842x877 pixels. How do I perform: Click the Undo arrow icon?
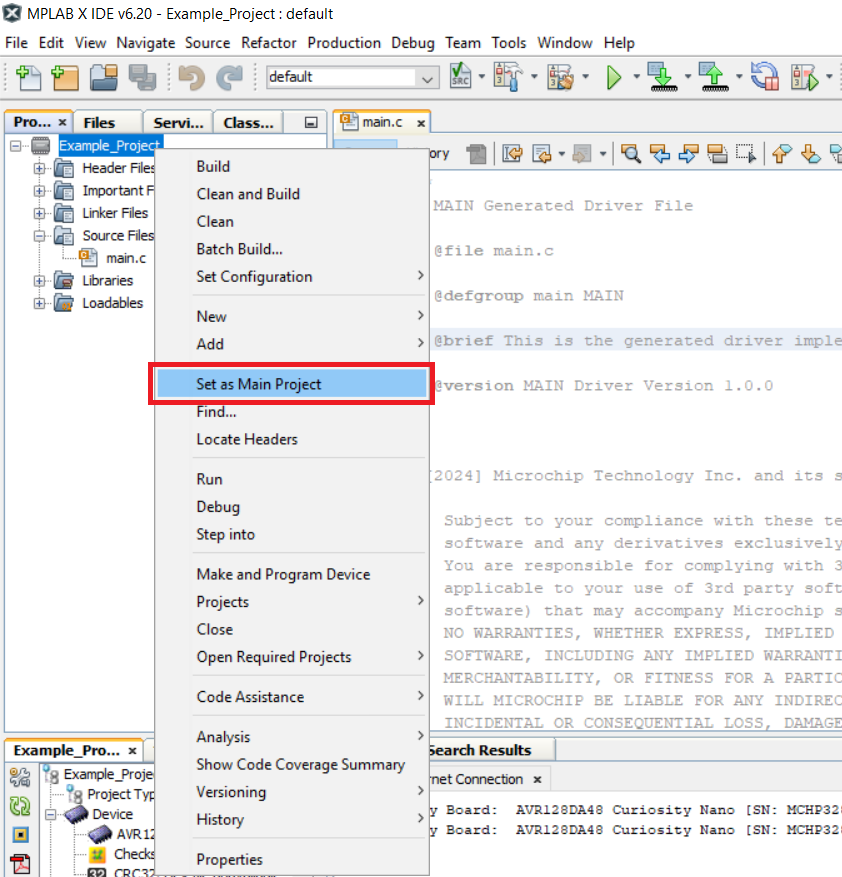click(x=192, y=77)
